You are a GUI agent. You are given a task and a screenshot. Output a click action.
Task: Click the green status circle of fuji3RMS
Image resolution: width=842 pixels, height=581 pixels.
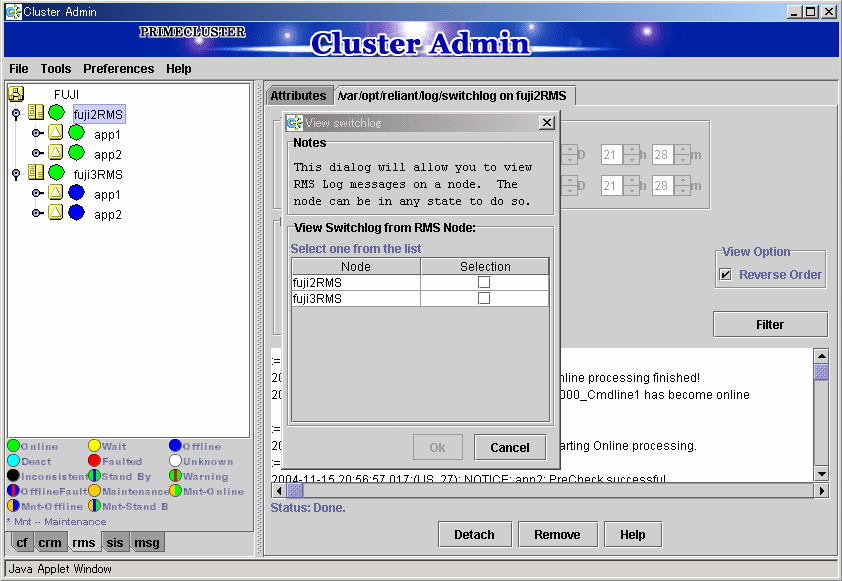[56, 173]
